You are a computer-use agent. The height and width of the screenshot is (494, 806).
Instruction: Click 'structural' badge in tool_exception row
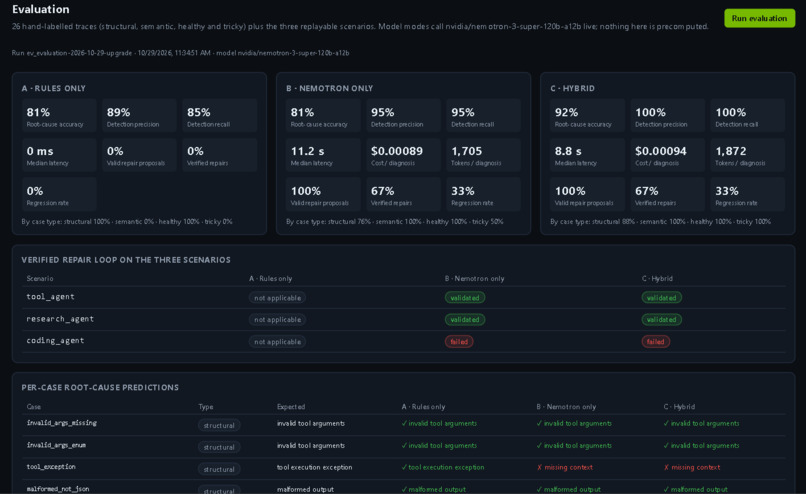pos(219,469)
